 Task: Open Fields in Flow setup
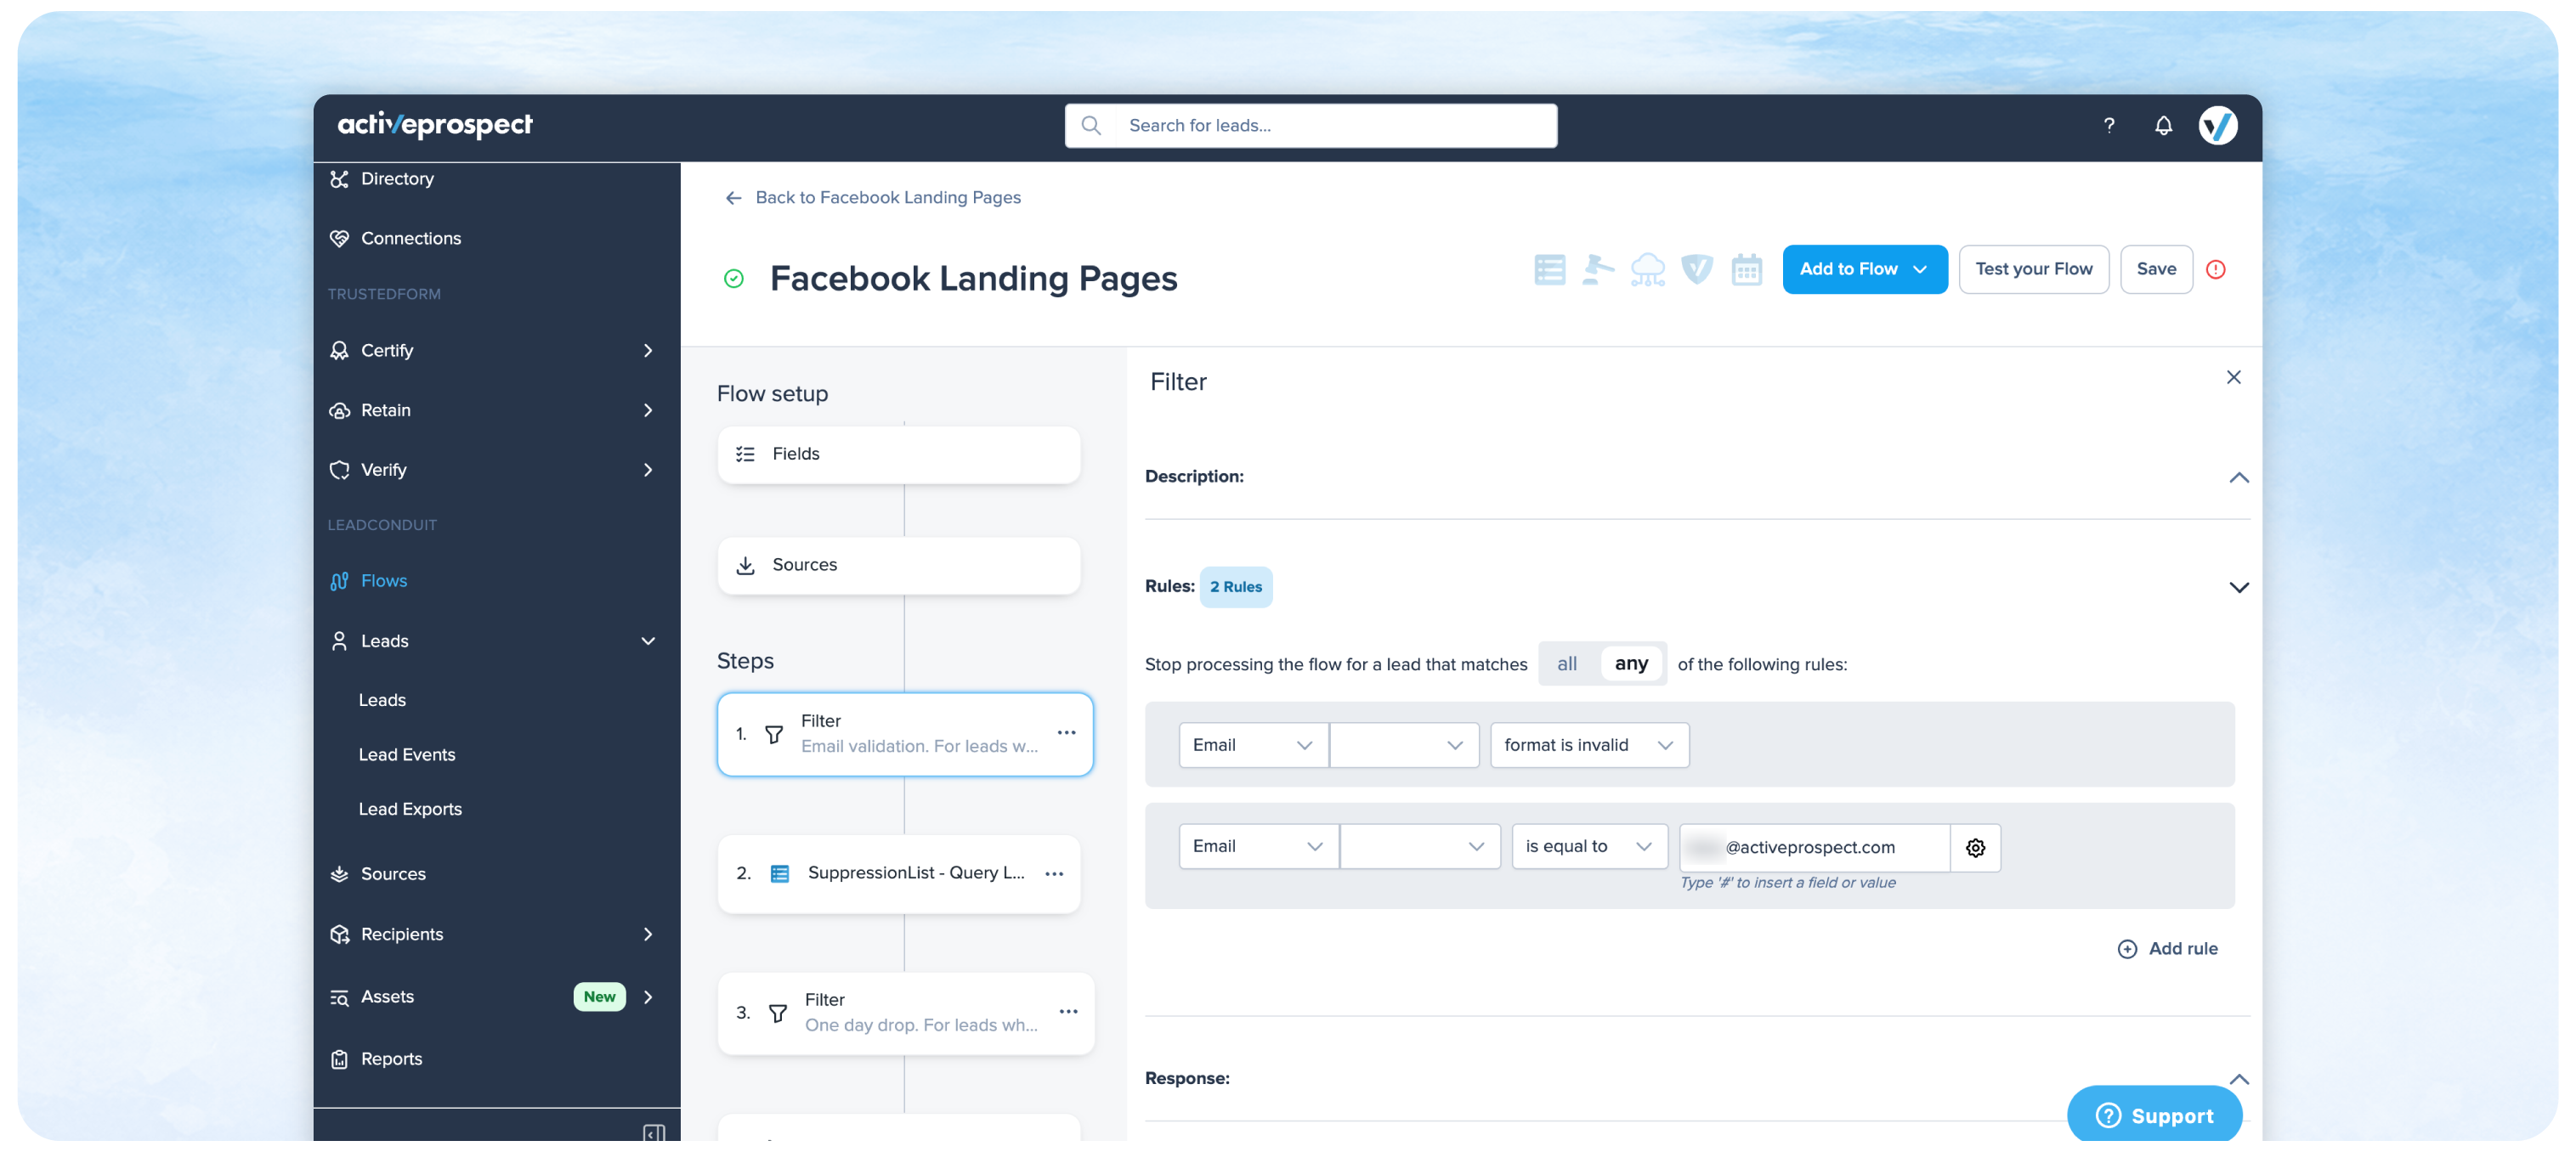coord(898,454)
